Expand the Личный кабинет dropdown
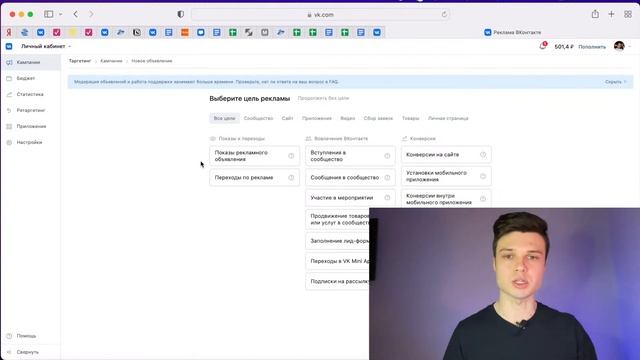The width and height of the screenshot is (640, 360). click(x=46, y=47)
